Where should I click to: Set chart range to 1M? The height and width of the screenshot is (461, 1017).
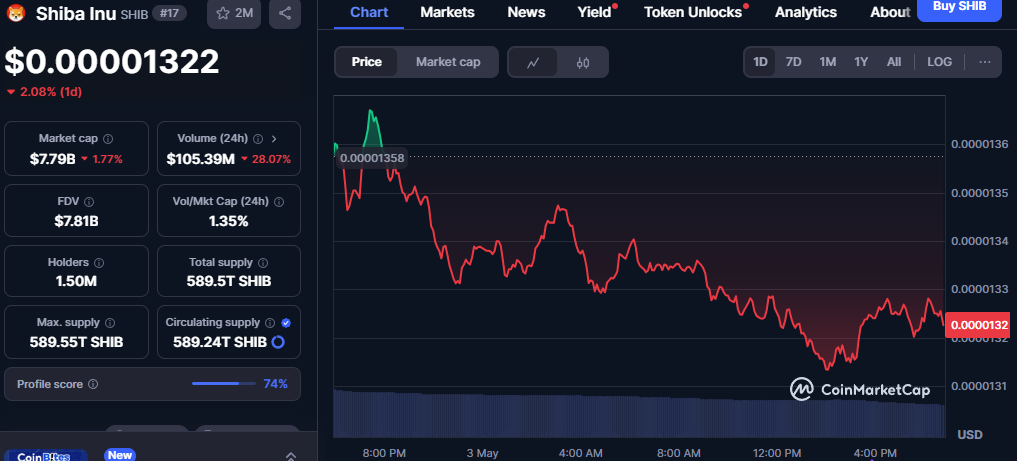pos(828,62)
